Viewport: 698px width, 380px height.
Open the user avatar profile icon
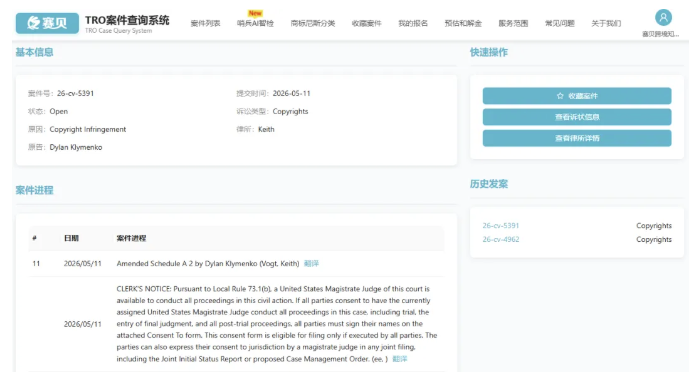(x=663, y=18)
